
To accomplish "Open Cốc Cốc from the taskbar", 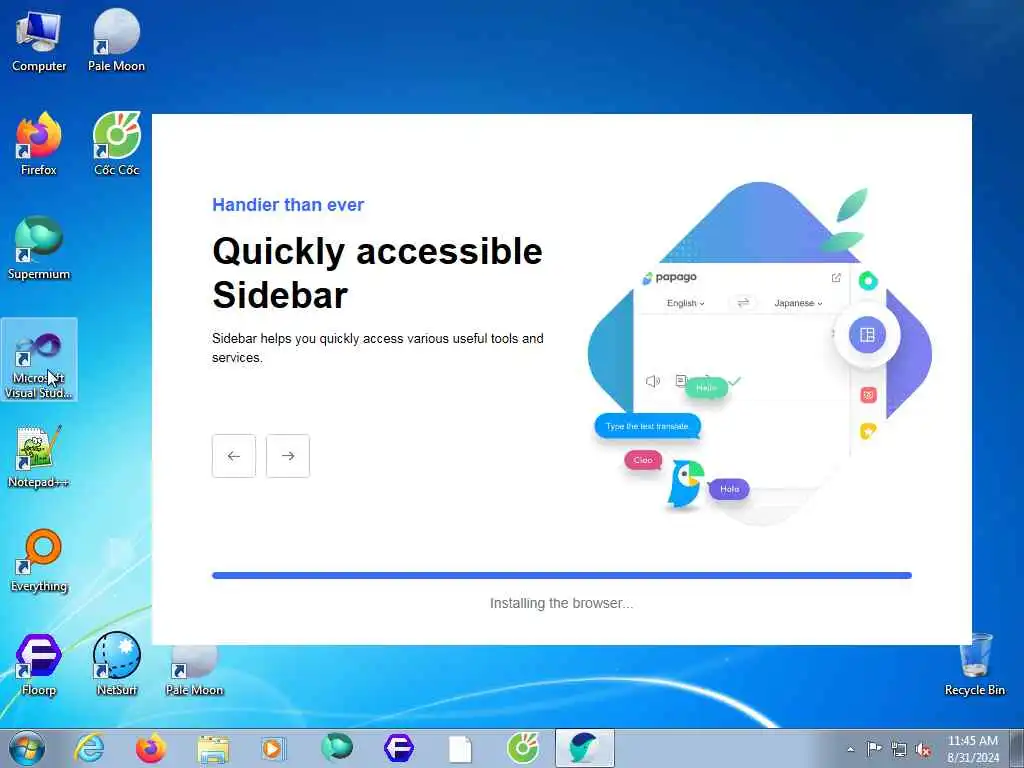I will pyautogui.click(x=523, y=748).
